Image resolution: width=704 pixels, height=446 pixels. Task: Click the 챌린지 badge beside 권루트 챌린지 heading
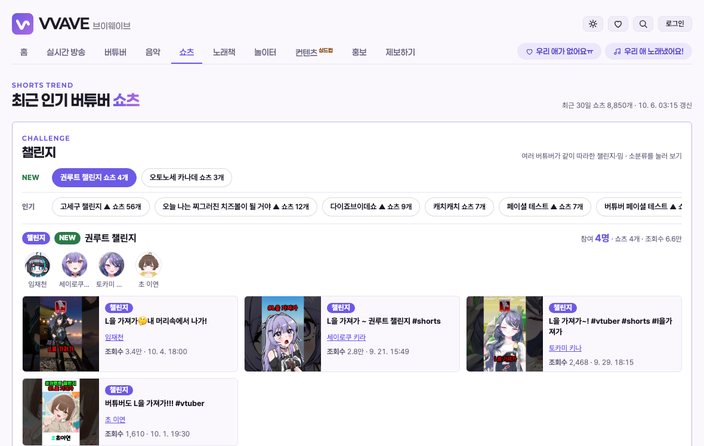36,238
